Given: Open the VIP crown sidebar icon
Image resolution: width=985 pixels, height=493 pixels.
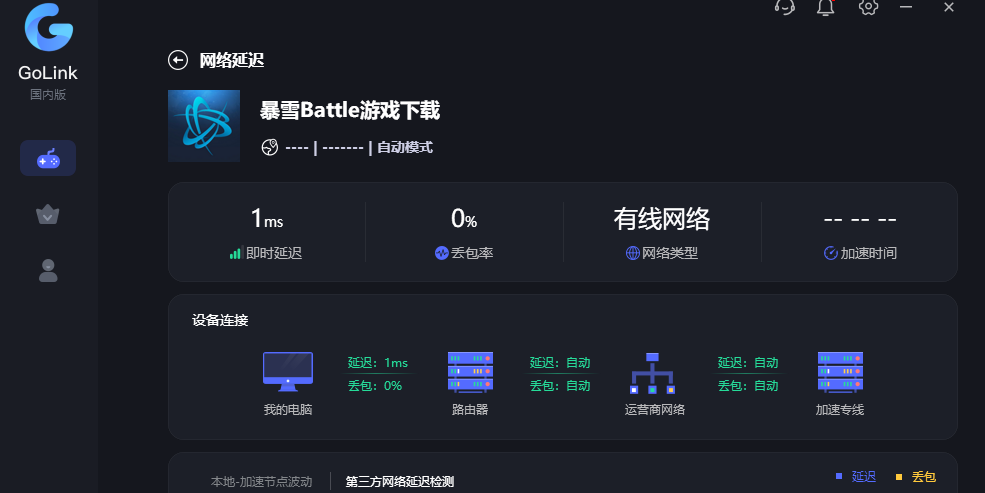Looking at the screenshot, I should pyautogui.click(x=48, y=214).
